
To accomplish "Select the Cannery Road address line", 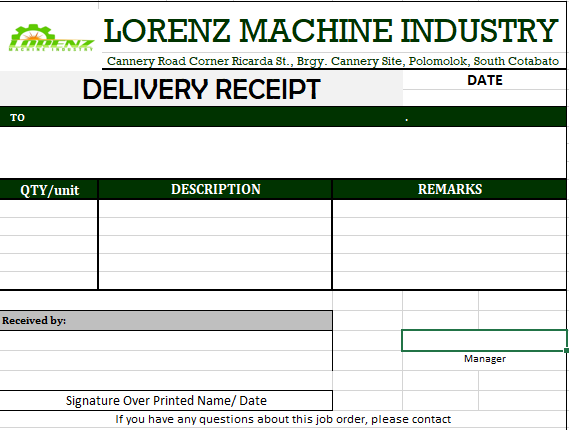I will tap(333, 61).
